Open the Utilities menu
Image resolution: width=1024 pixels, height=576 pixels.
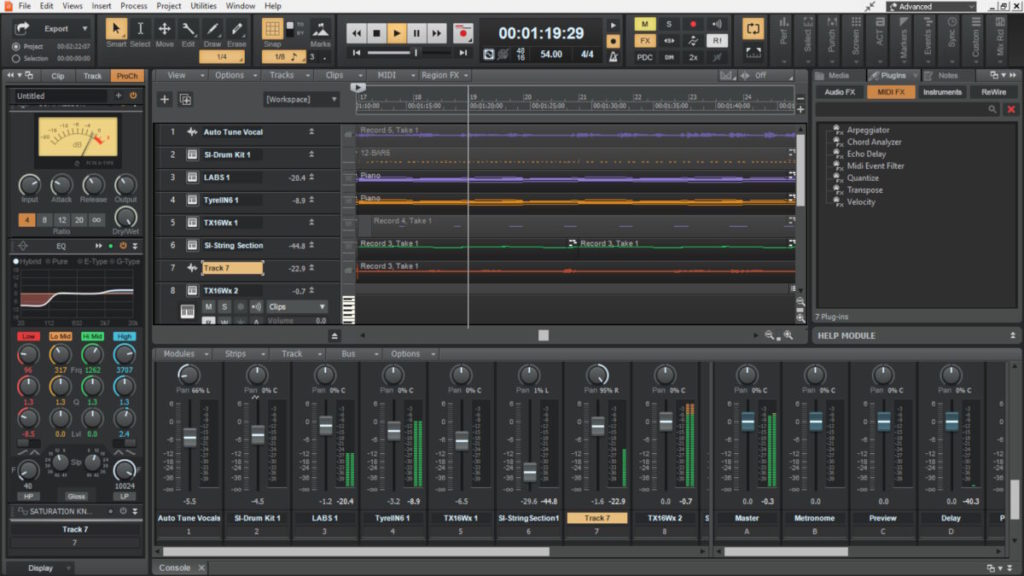coord(203,6)
